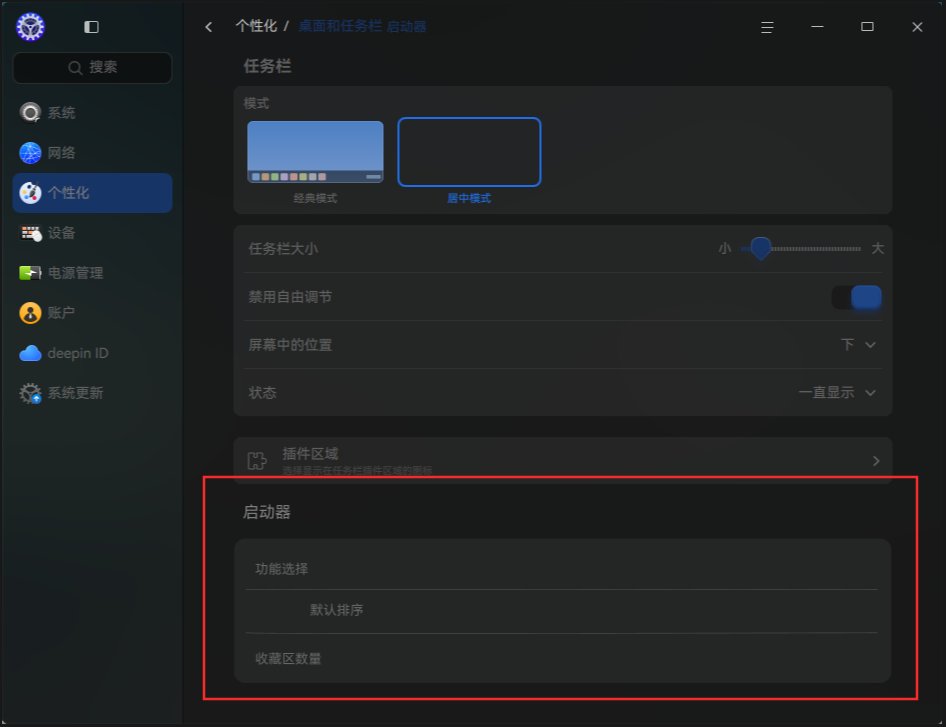Click the 默认排序 row
Image resolution: width=946 pixels, height=727 pixels.
[x=562, y=611]
